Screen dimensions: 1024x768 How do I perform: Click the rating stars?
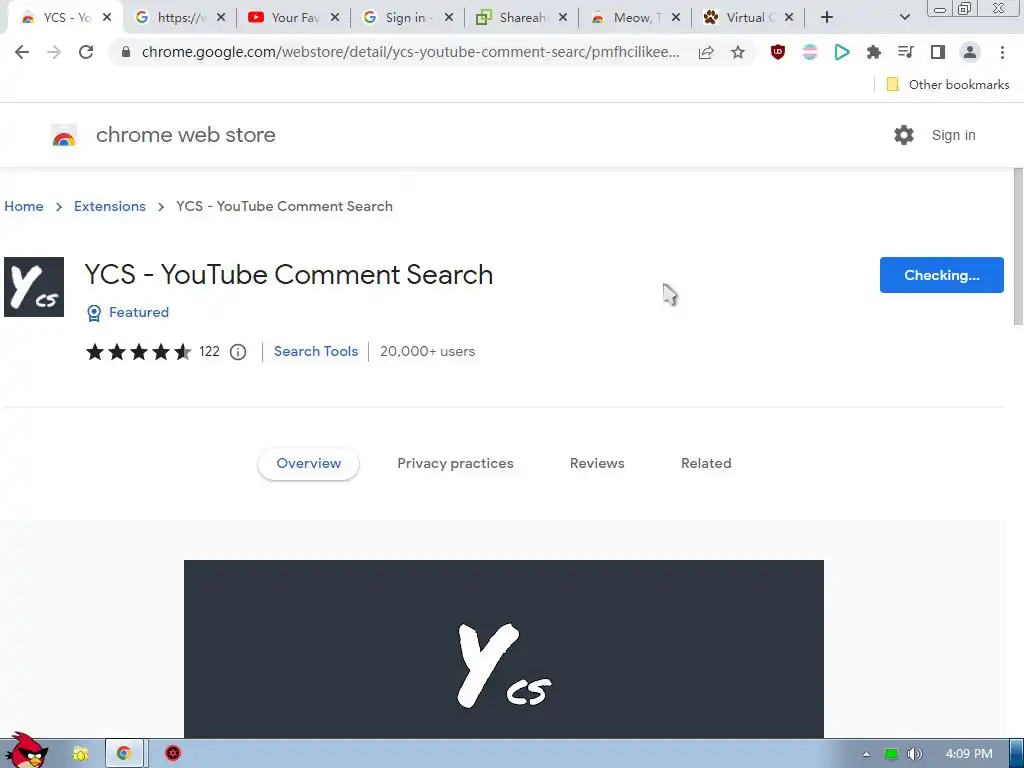tap(138, 352)
